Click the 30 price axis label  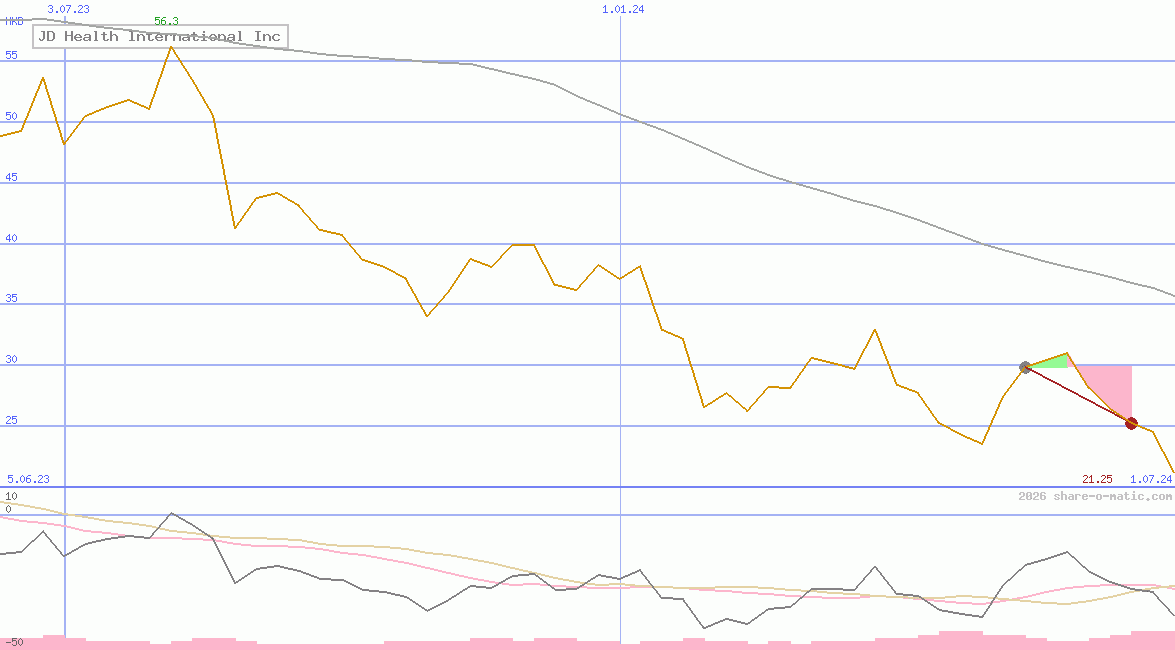(x=11, y=360)
